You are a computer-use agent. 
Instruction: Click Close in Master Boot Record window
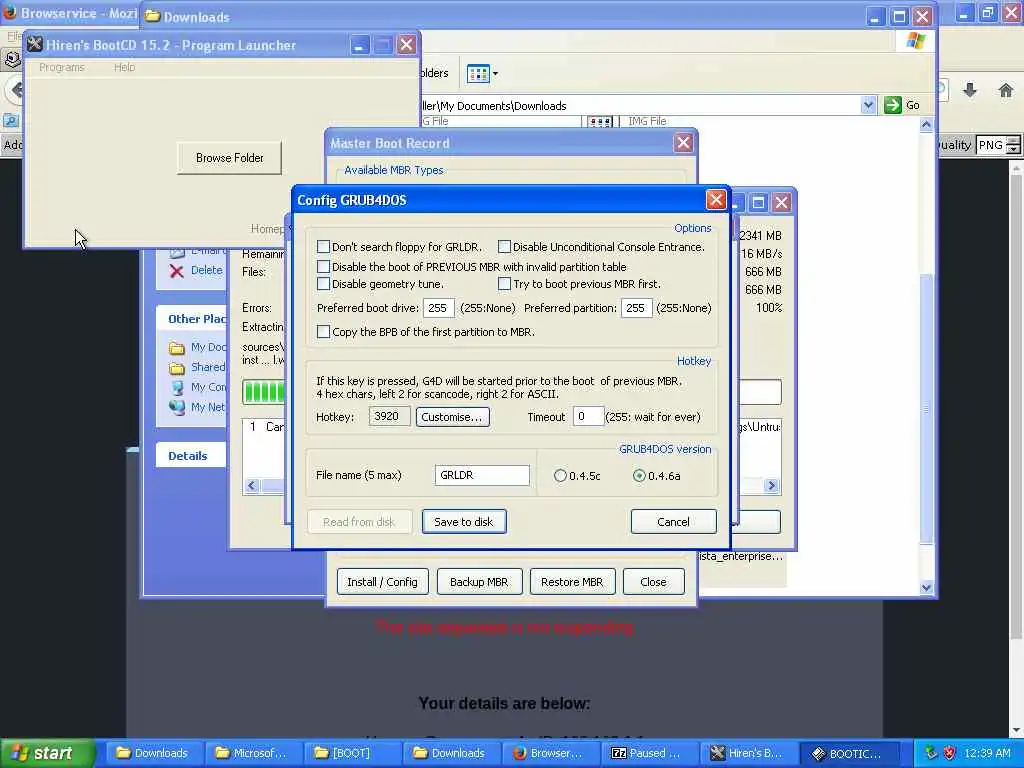(653, 582)
